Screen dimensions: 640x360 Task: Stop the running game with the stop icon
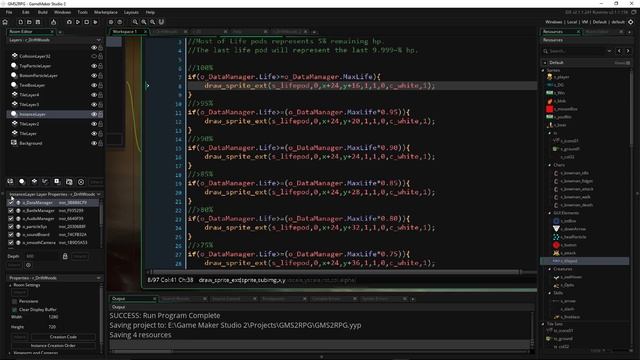point(87,22)
